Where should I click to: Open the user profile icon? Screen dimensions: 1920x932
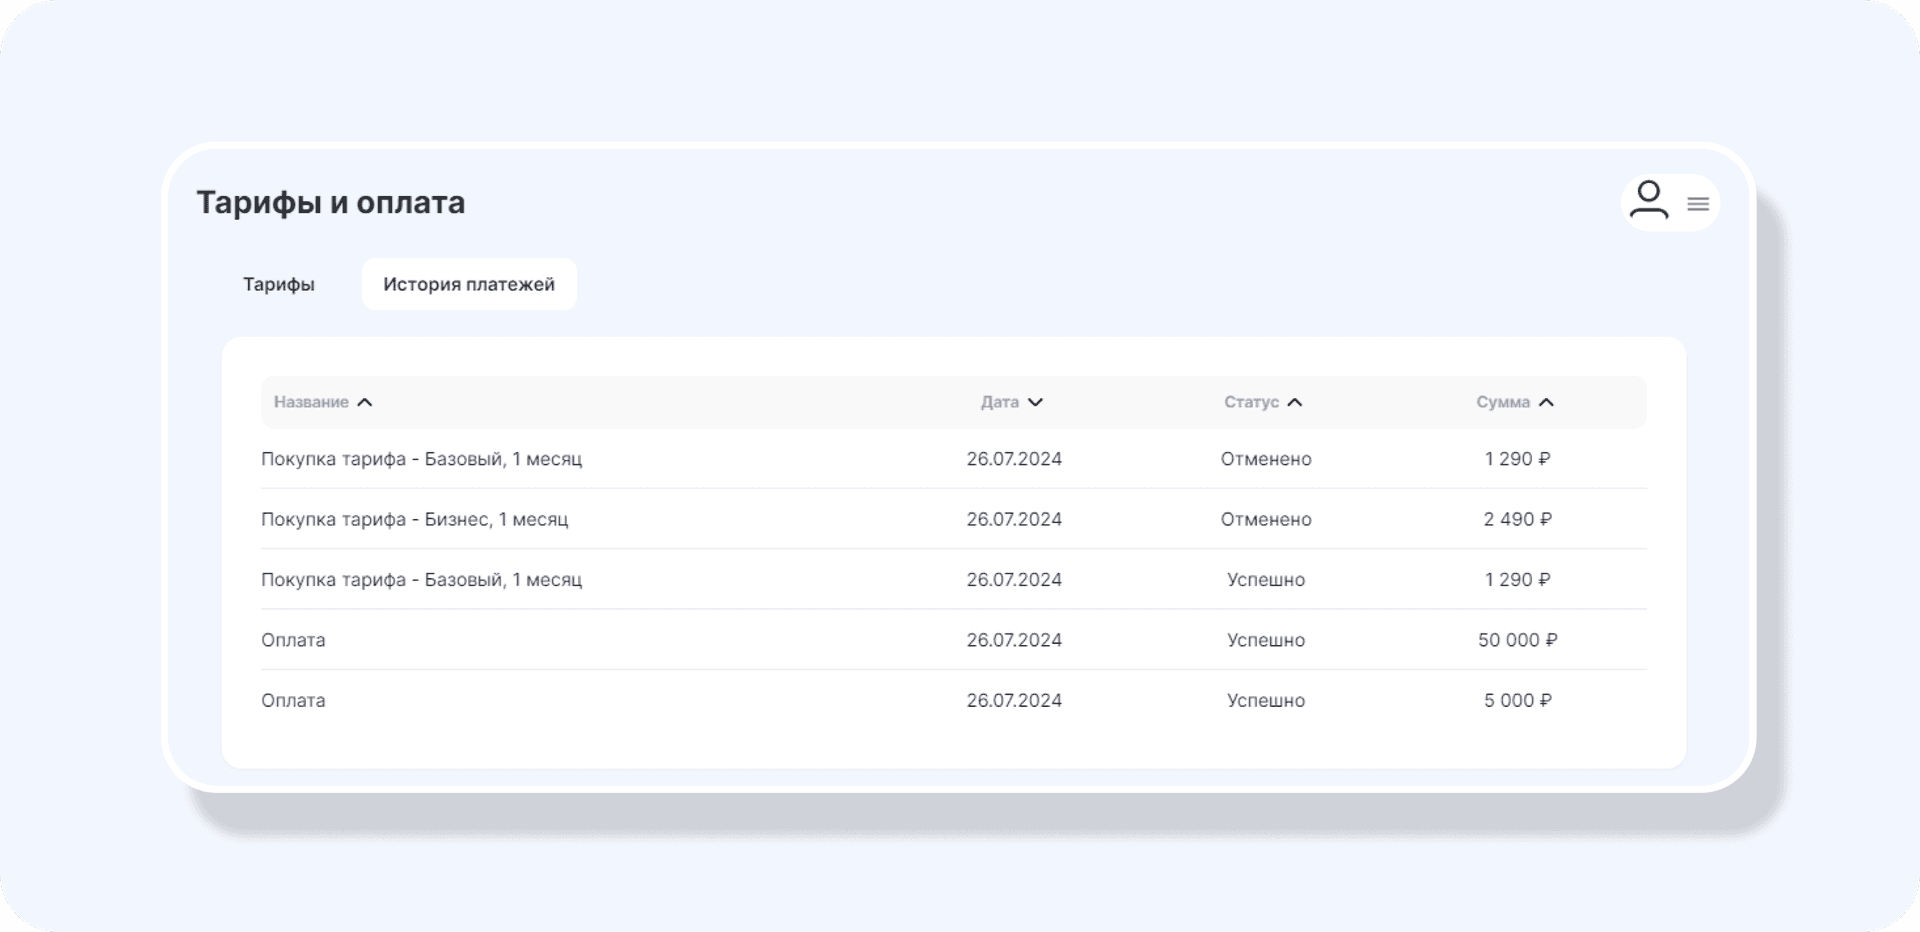tap(1648, 200)
